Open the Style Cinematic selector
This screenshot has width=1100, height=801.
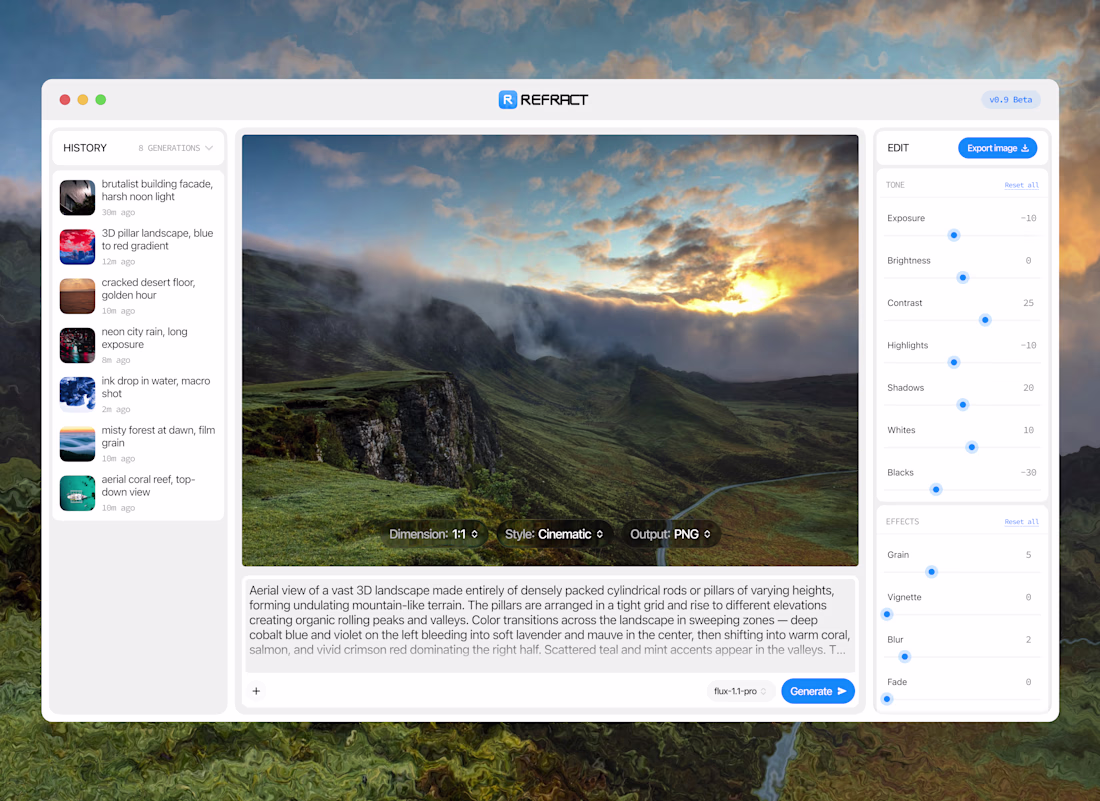(x=554, y=534)
